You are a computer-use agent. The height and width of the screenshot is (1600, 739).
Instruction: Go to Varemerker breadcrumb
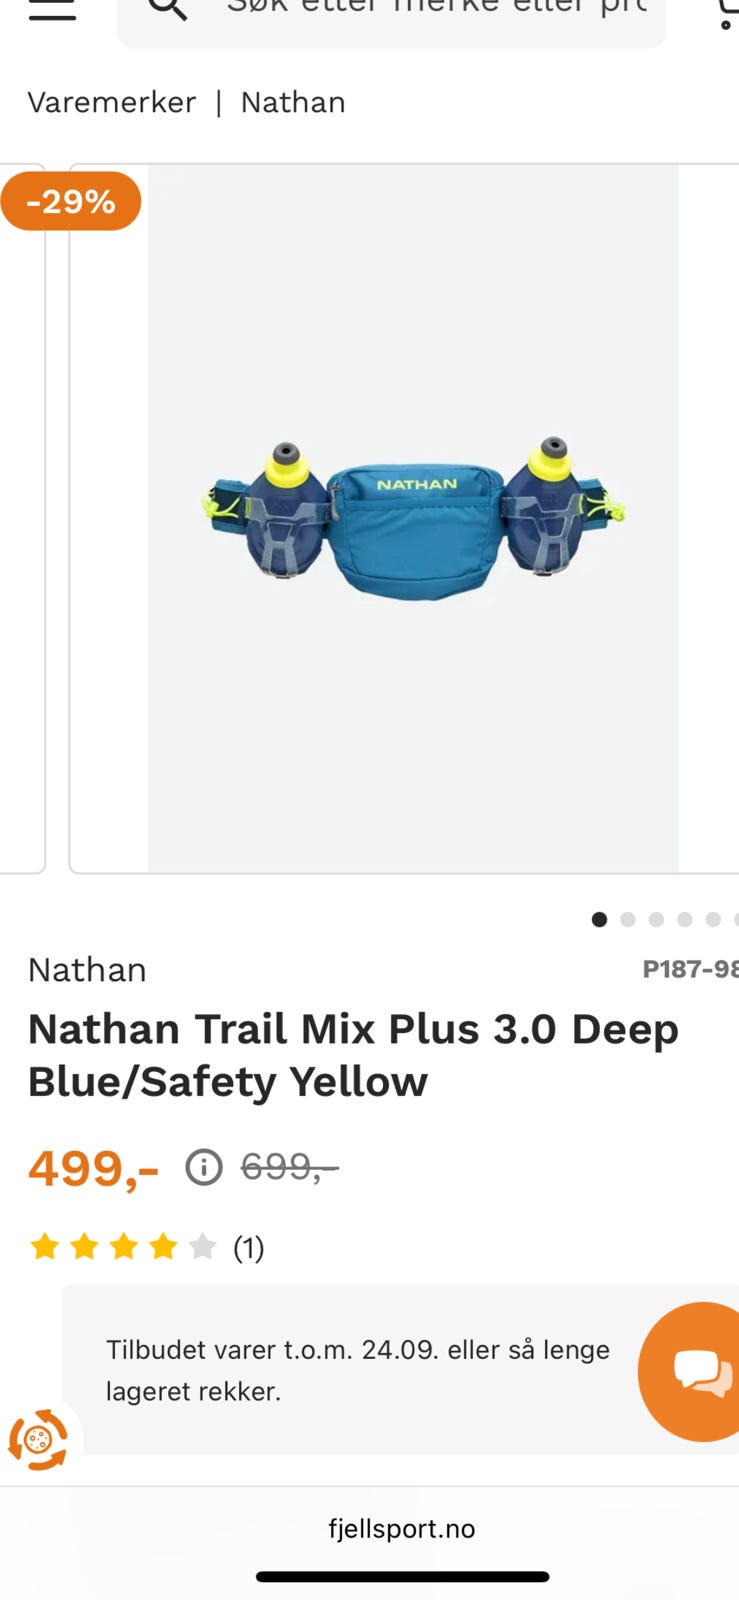[x=112, y=102]
